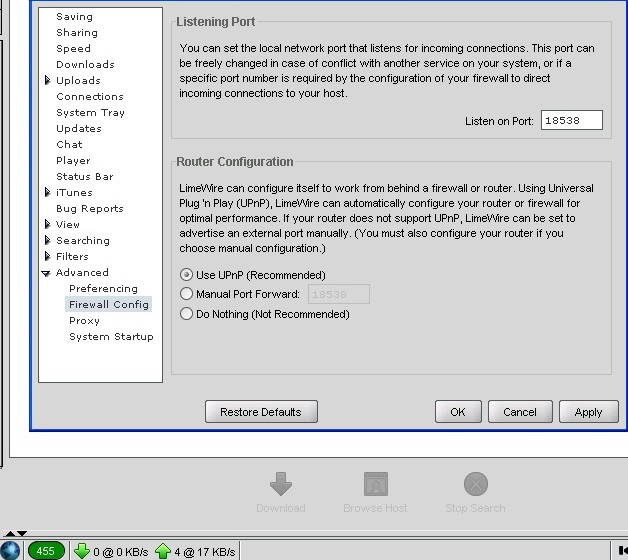Click the small up arrow above status bar
Screen dimensions: 628x560
pos(10,533)
